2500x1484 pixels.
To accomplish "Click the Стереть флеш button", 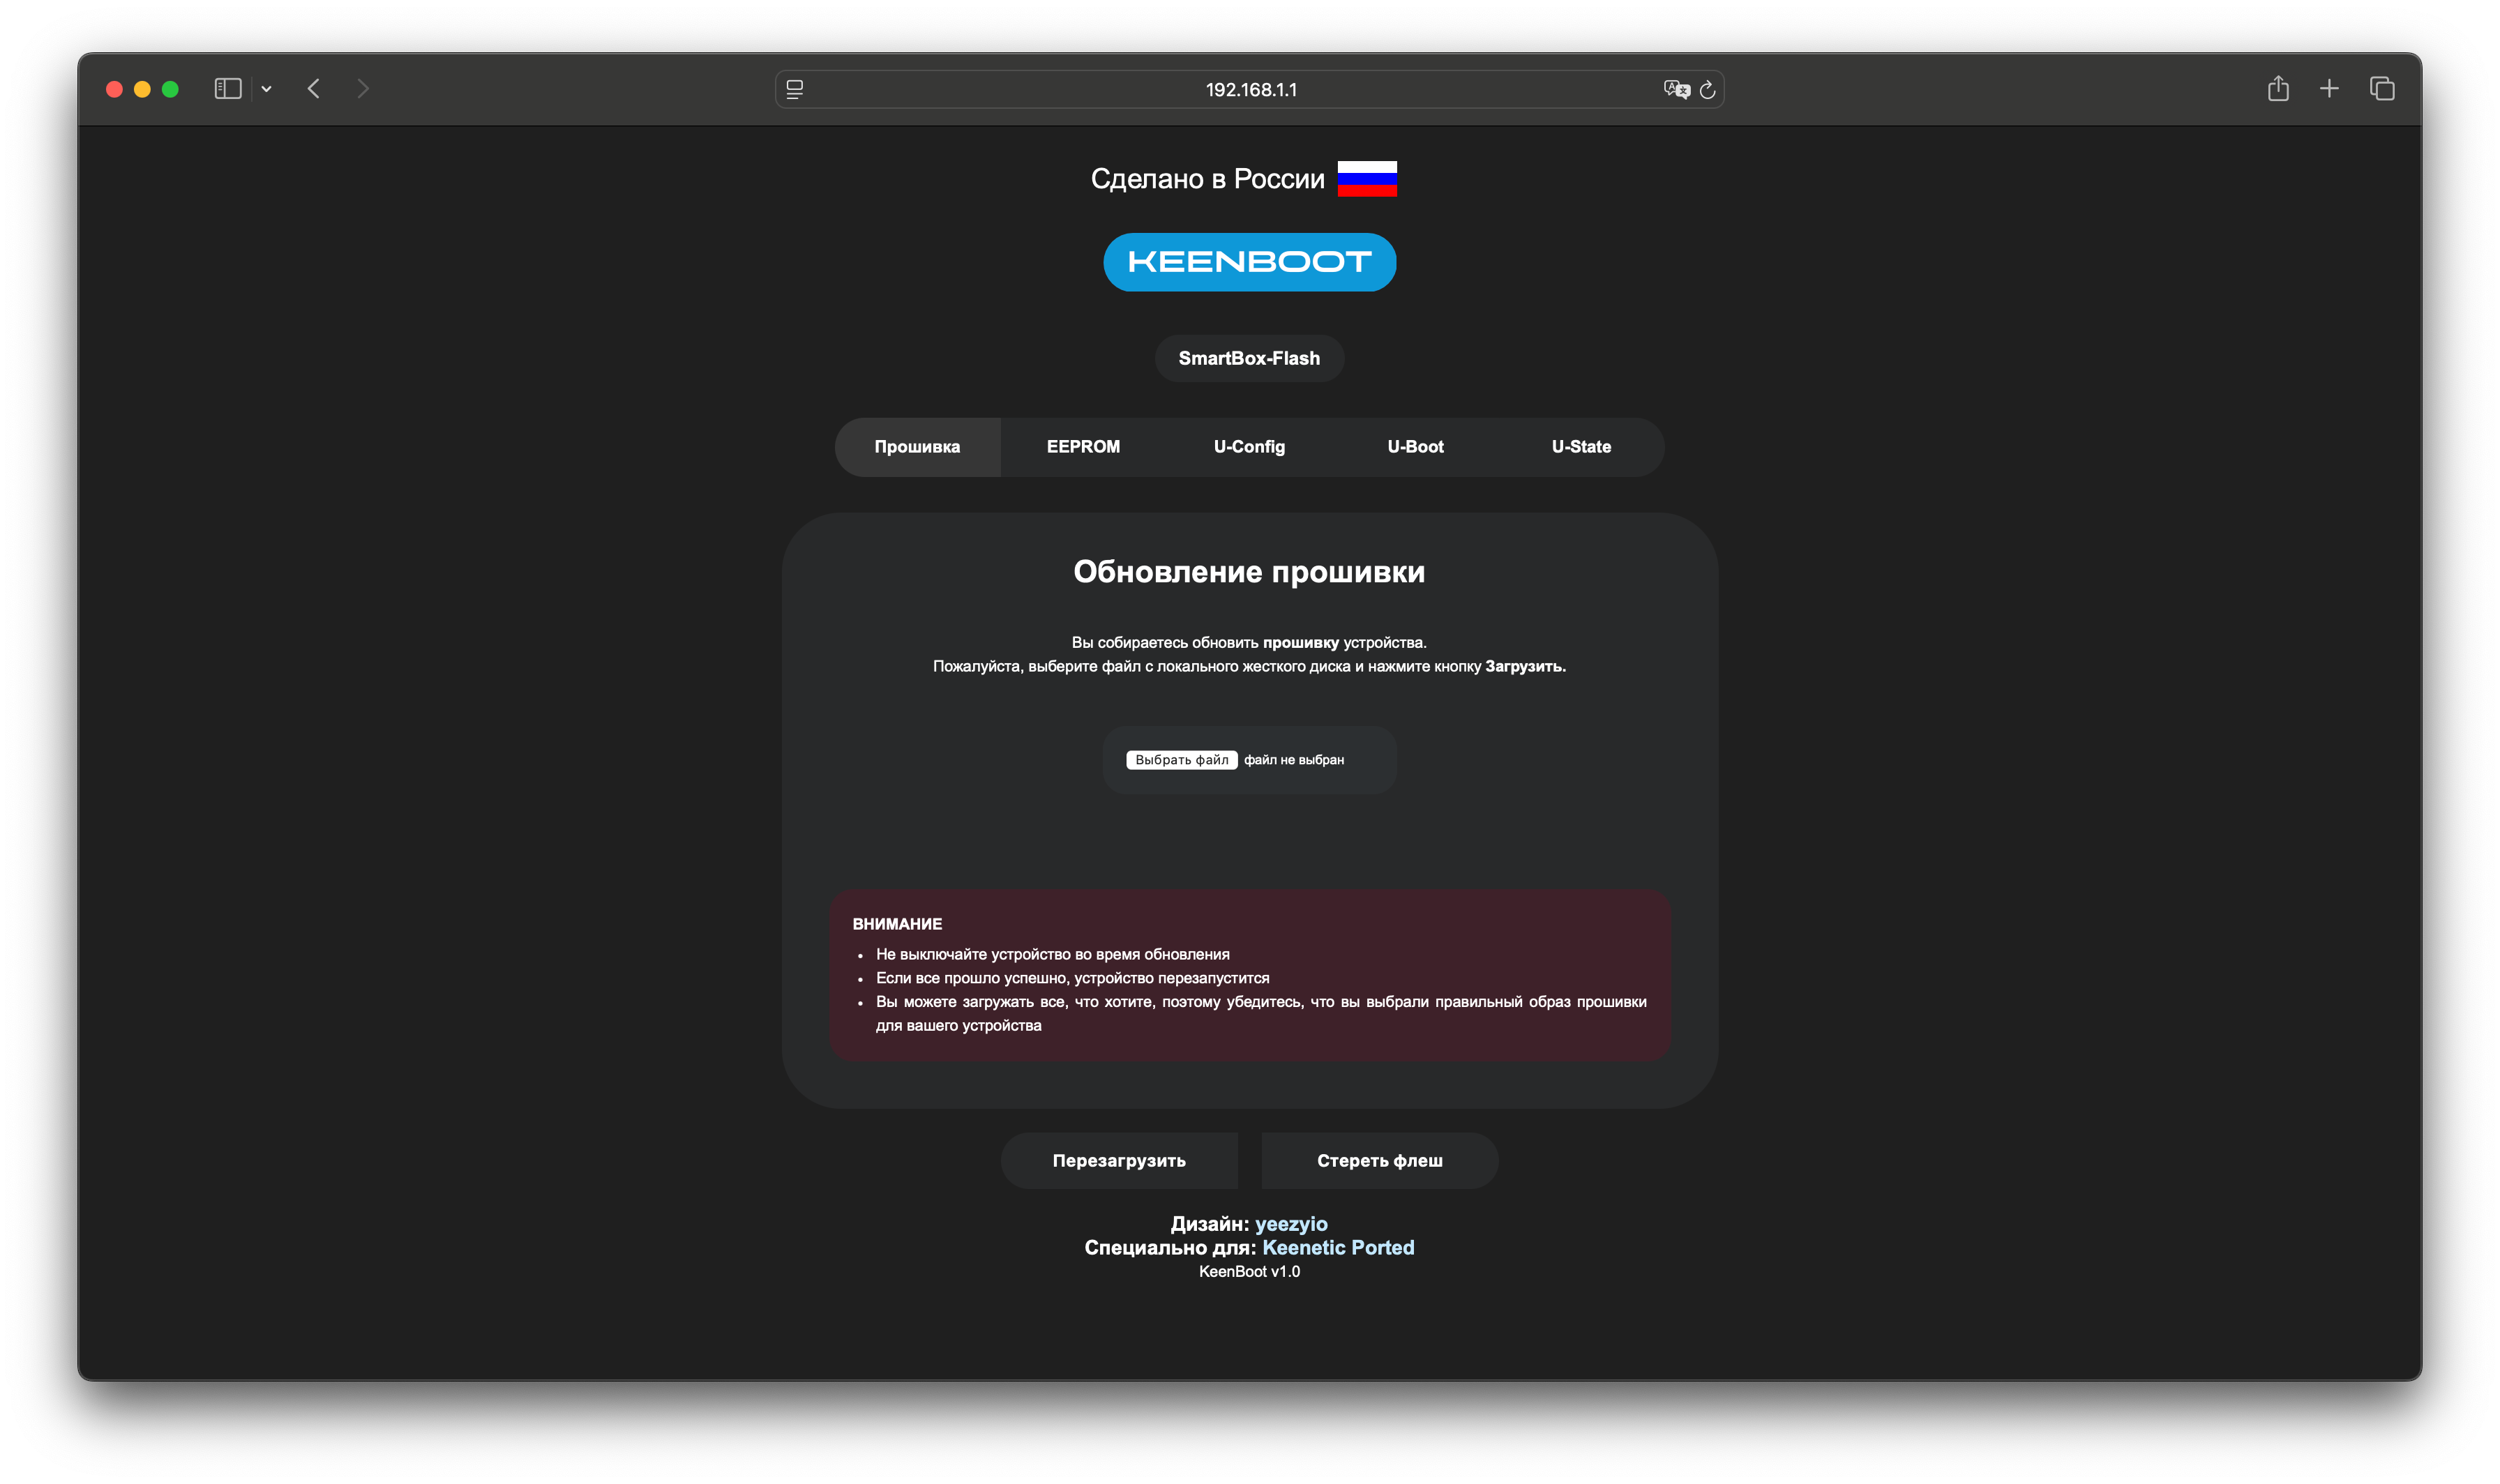I will (x=1380, y=1160).
